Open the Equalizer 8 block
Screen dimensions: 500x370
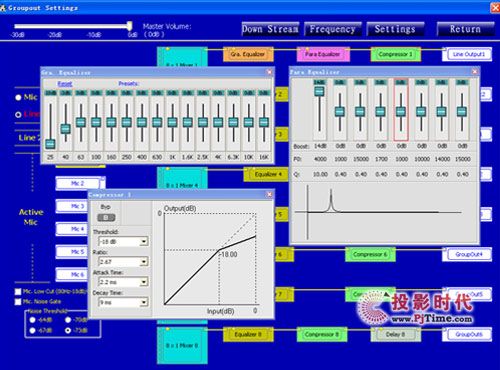pyautogui.click(x=248, y=334)
